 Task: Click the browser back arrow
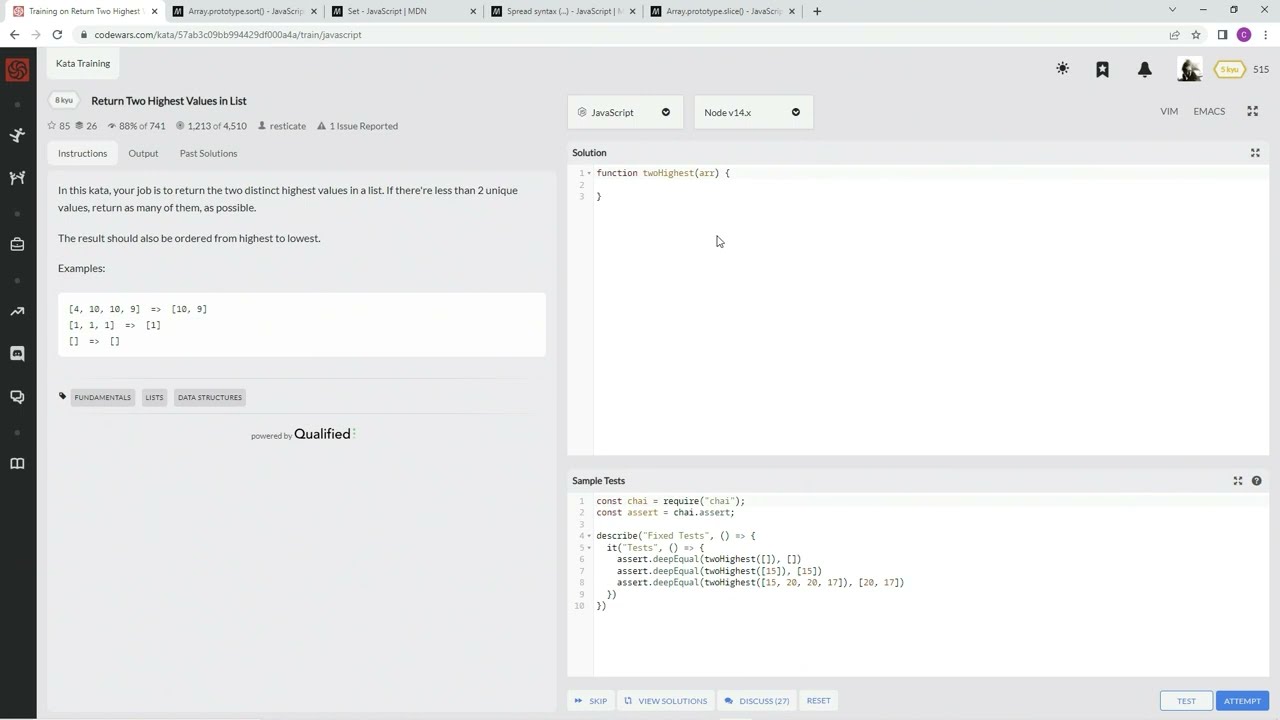pos(14,35)
